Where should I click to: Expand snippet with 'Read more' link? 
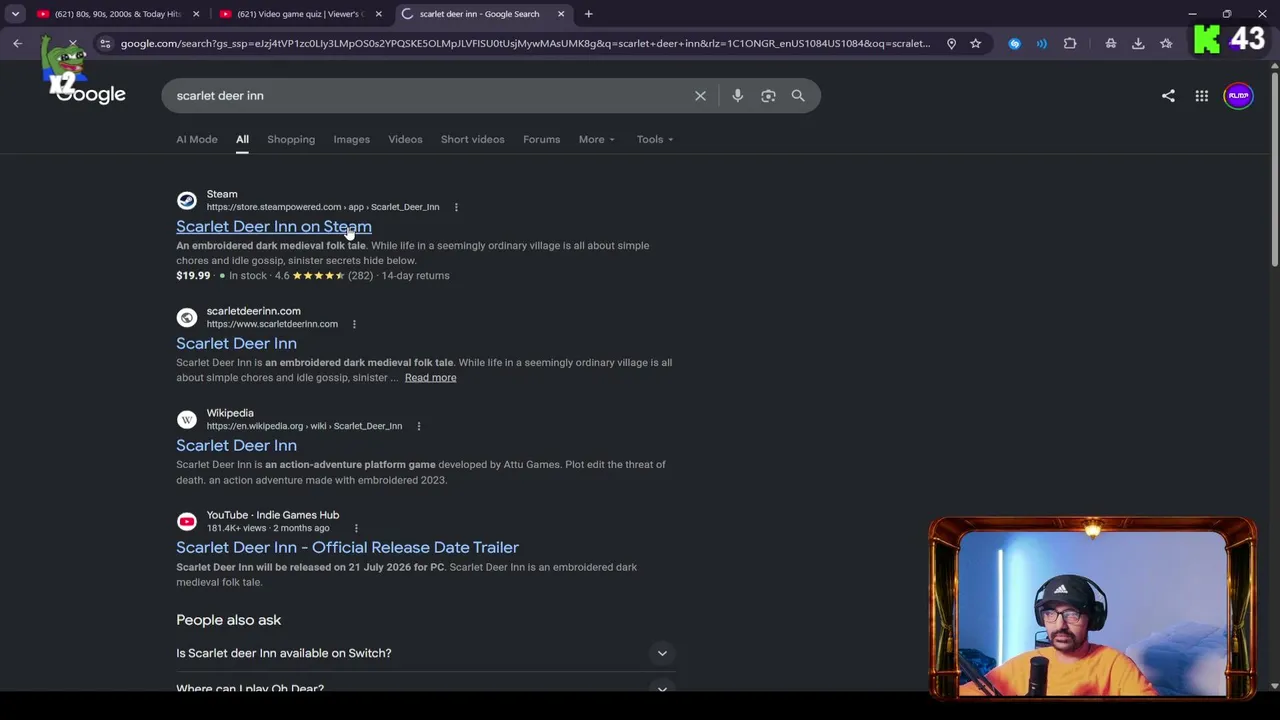pos(430,378)
